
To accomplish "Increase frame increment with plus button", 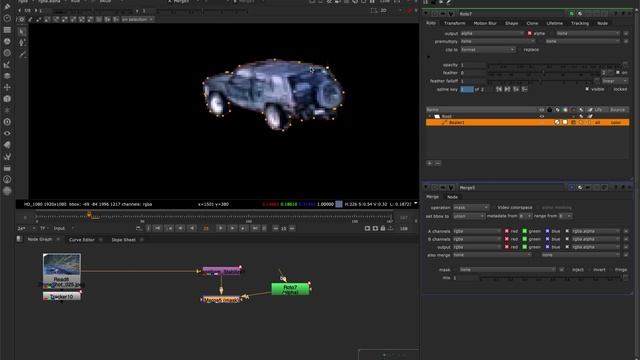I will pyautogui.click(x=292, y=229).
